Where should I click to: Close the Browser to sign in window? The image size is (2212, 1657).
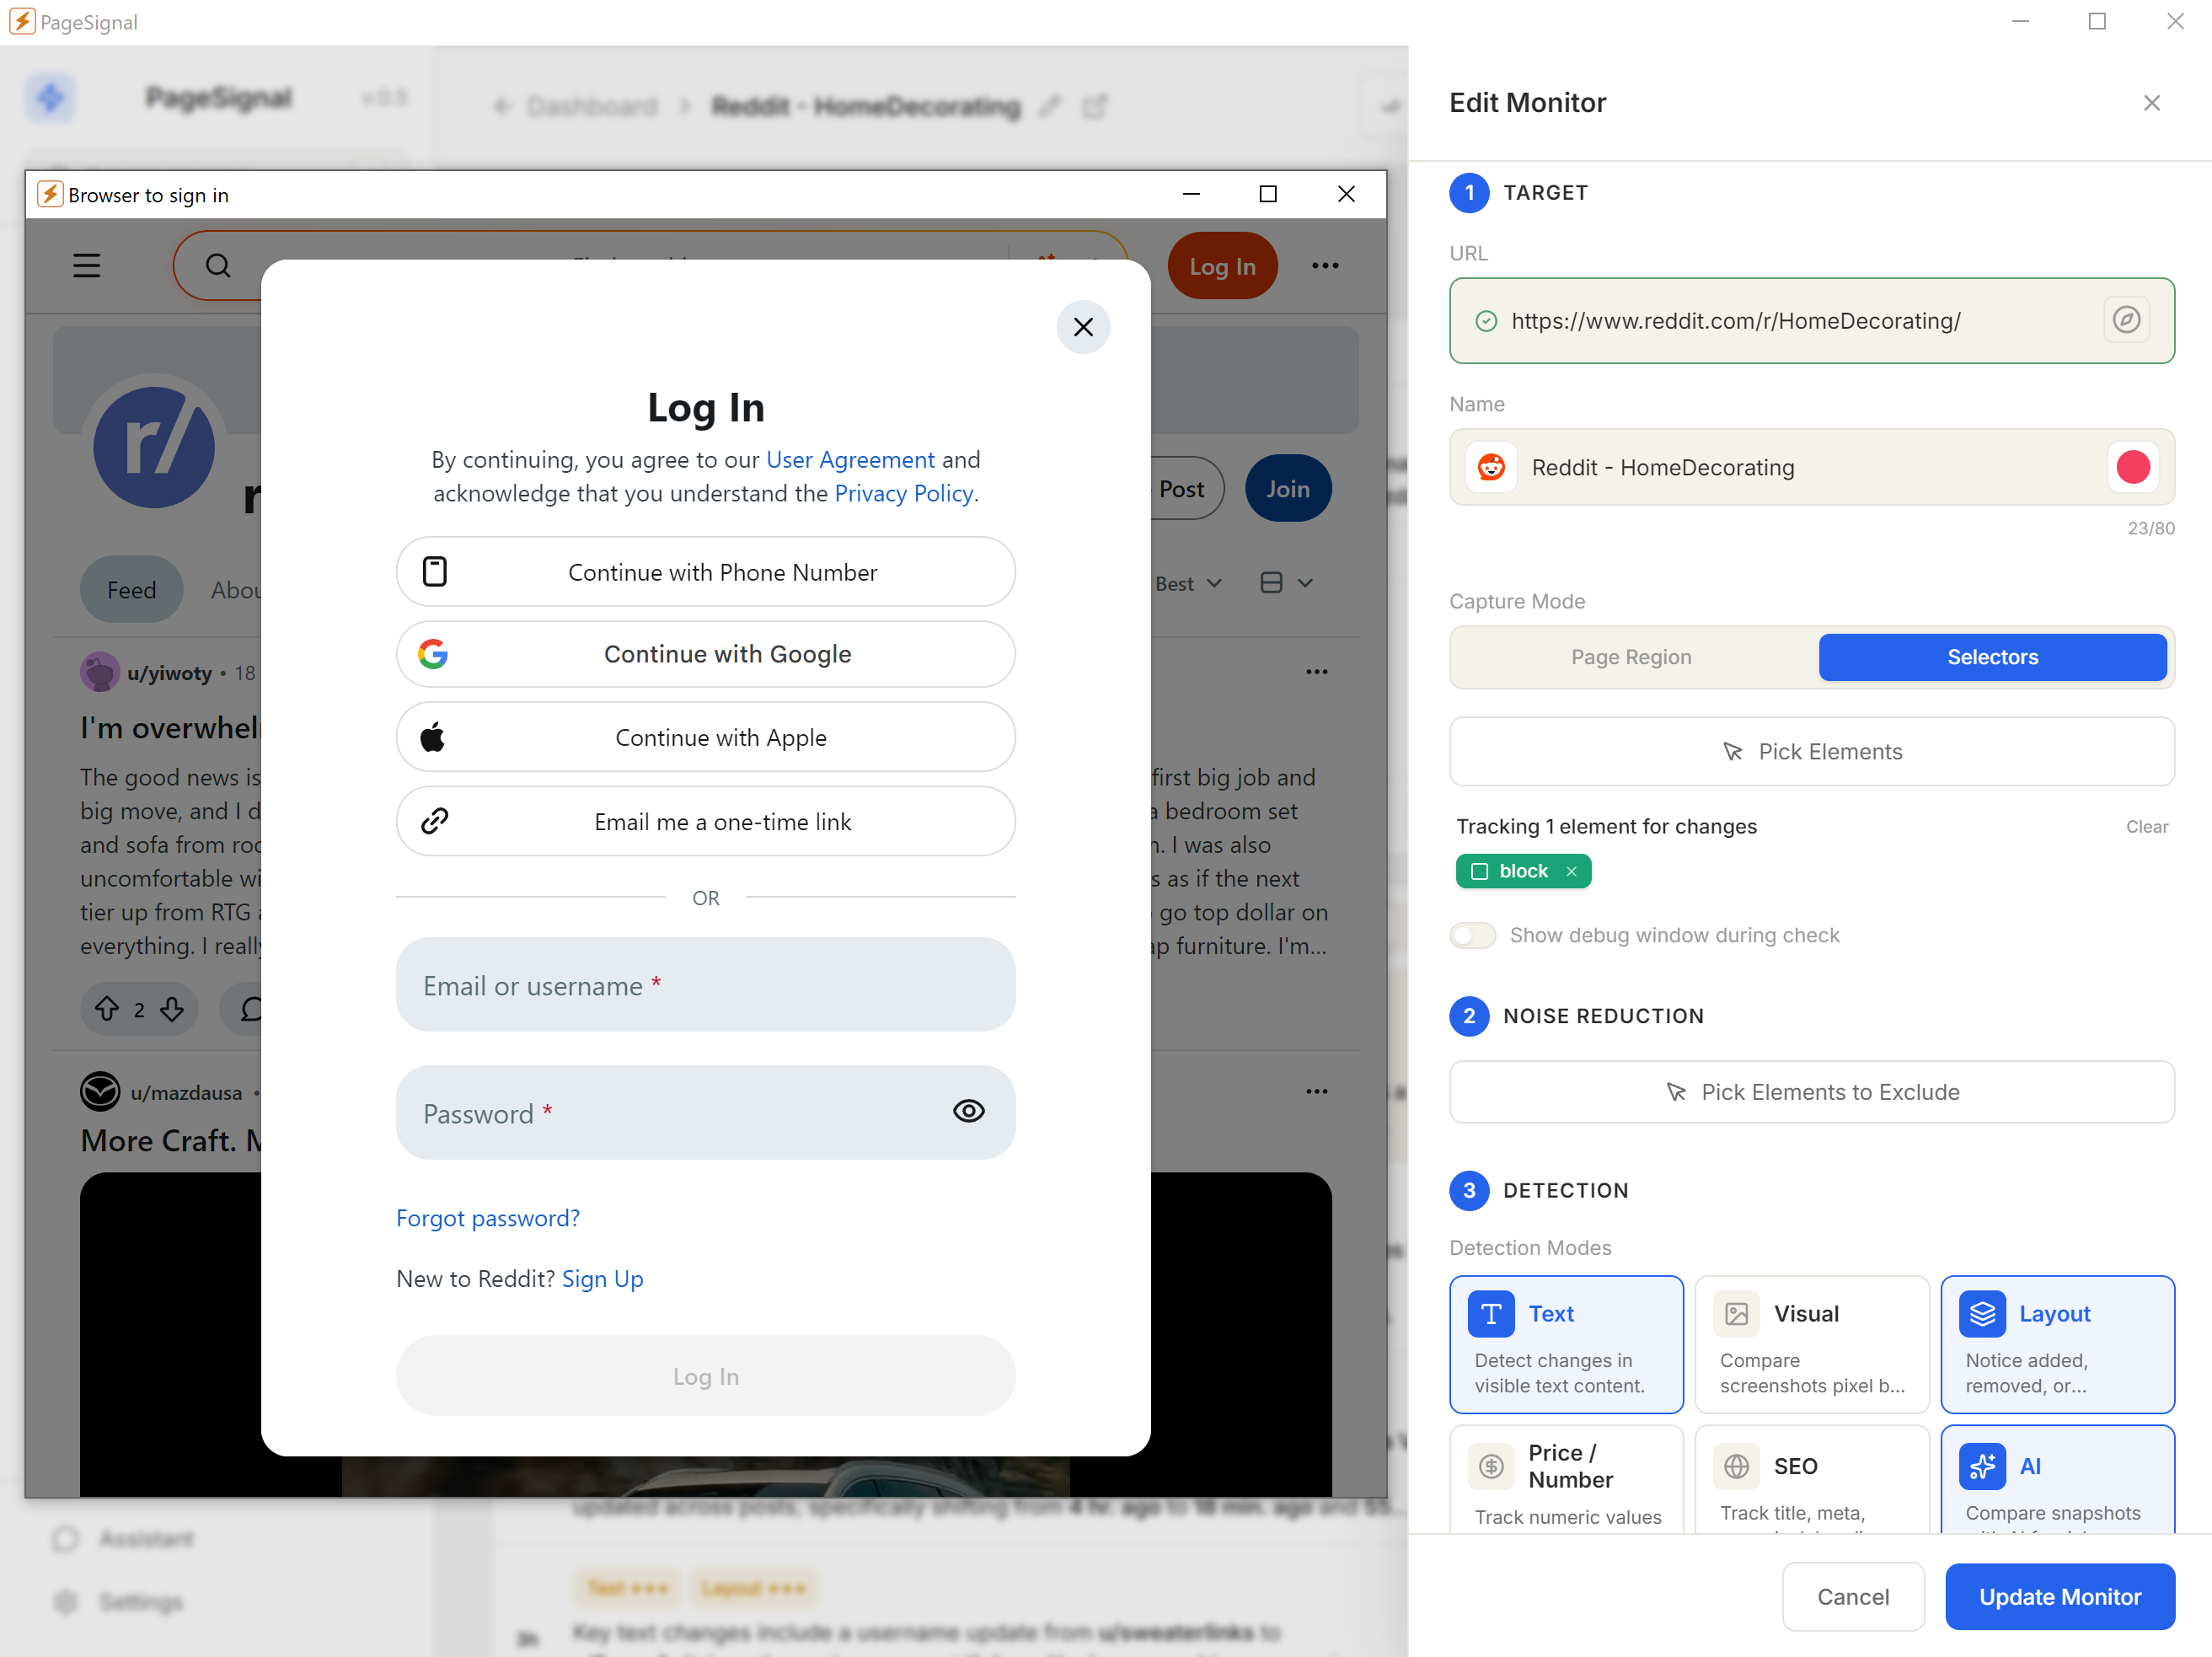1346,194
